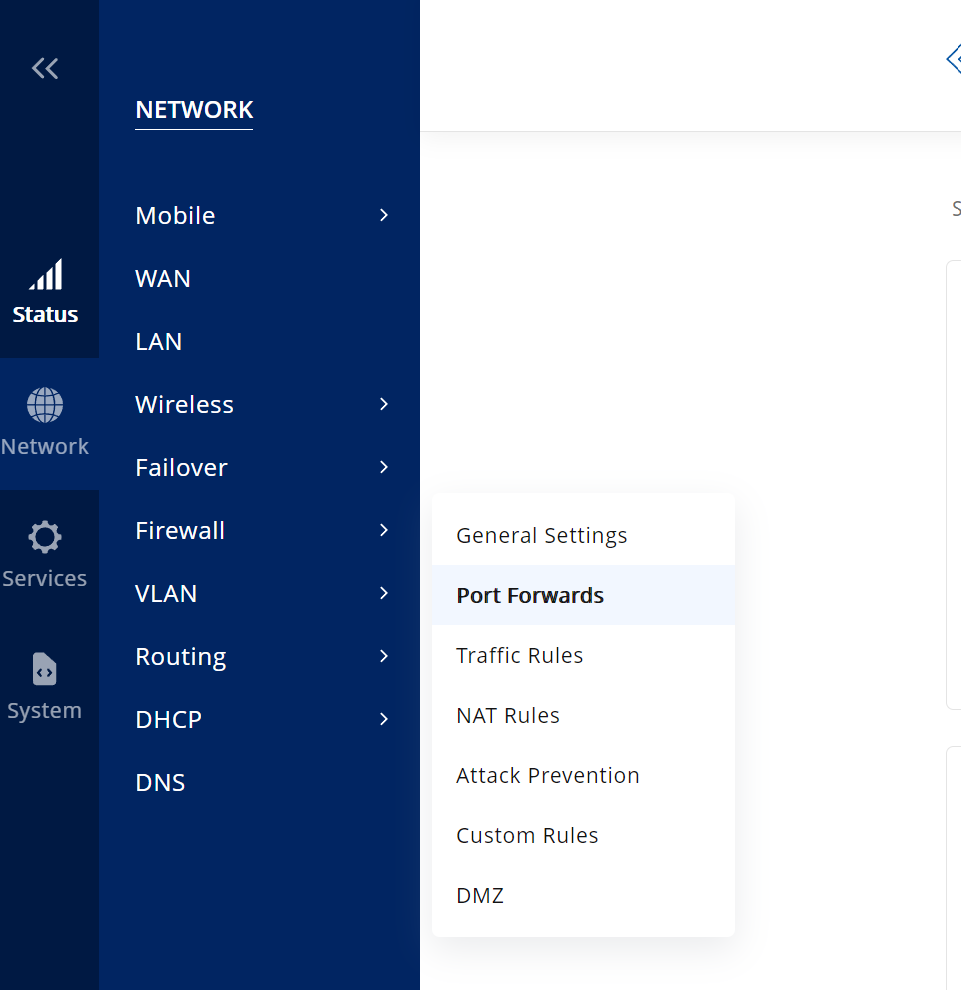Select Custom Rules from the submenu
Screen dimensions: 961x990
coord(527,835)
